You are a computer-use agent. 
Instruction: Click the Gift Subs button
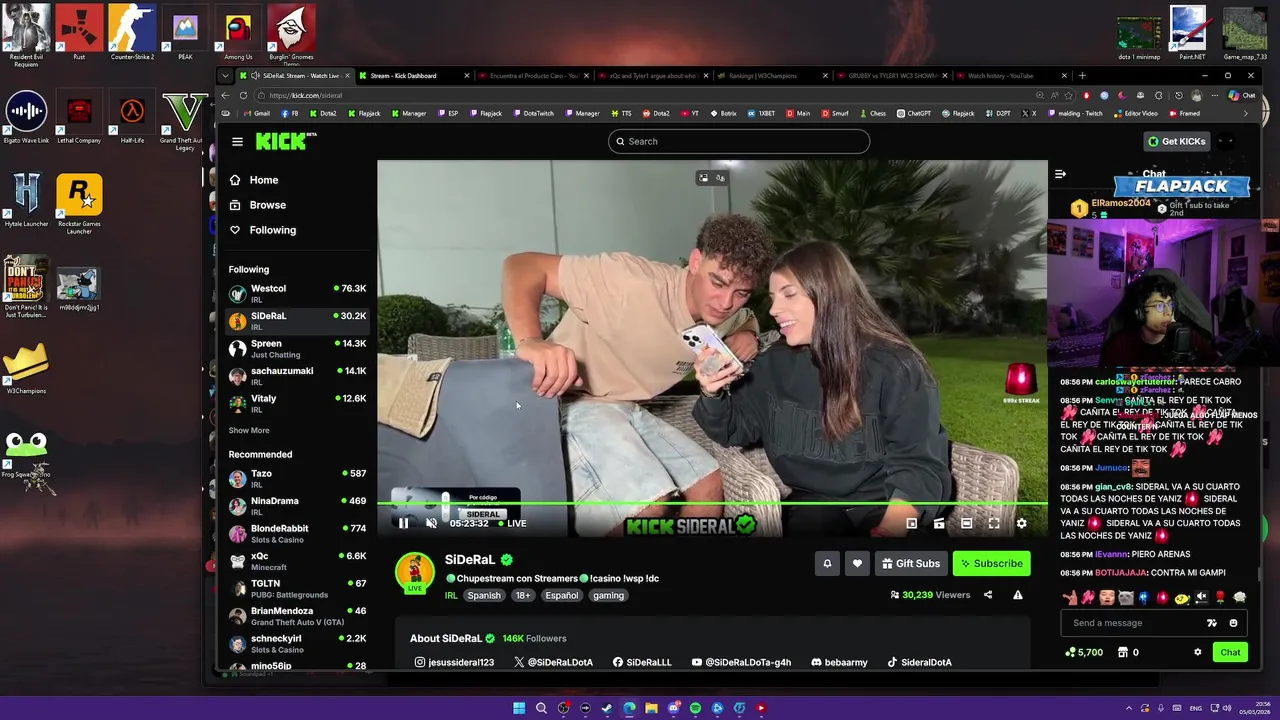tap(912, 563)
